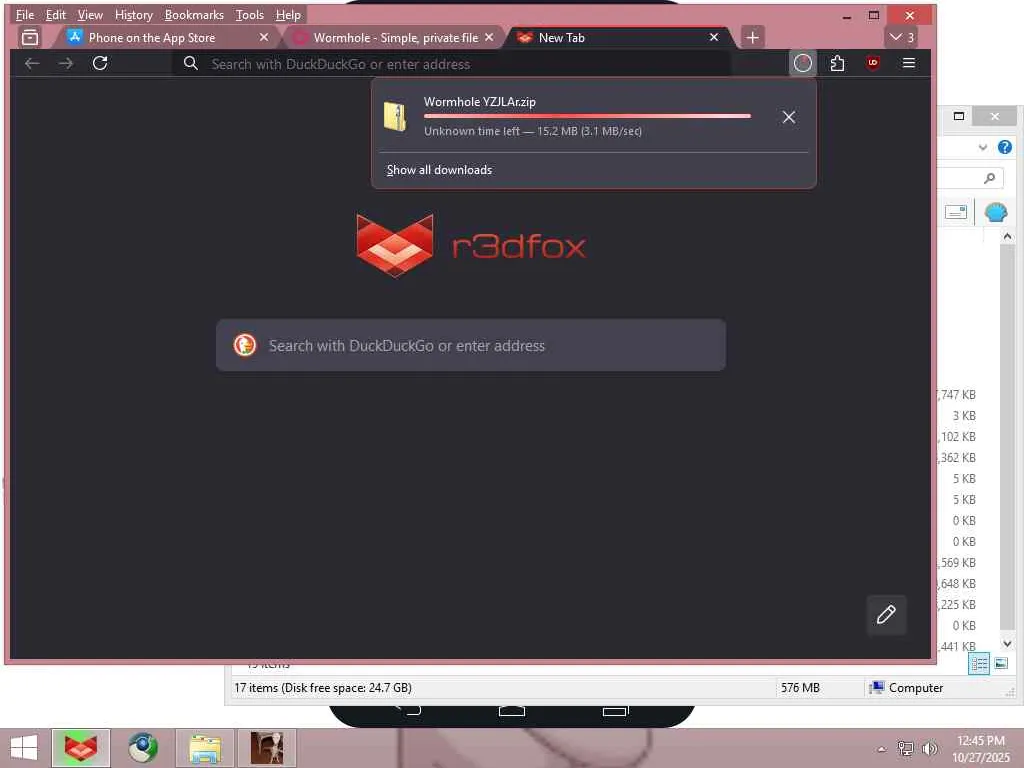Viewport: 1024px width, 768px height.
Task: Go back to previous page
Action: pos(32,63)
